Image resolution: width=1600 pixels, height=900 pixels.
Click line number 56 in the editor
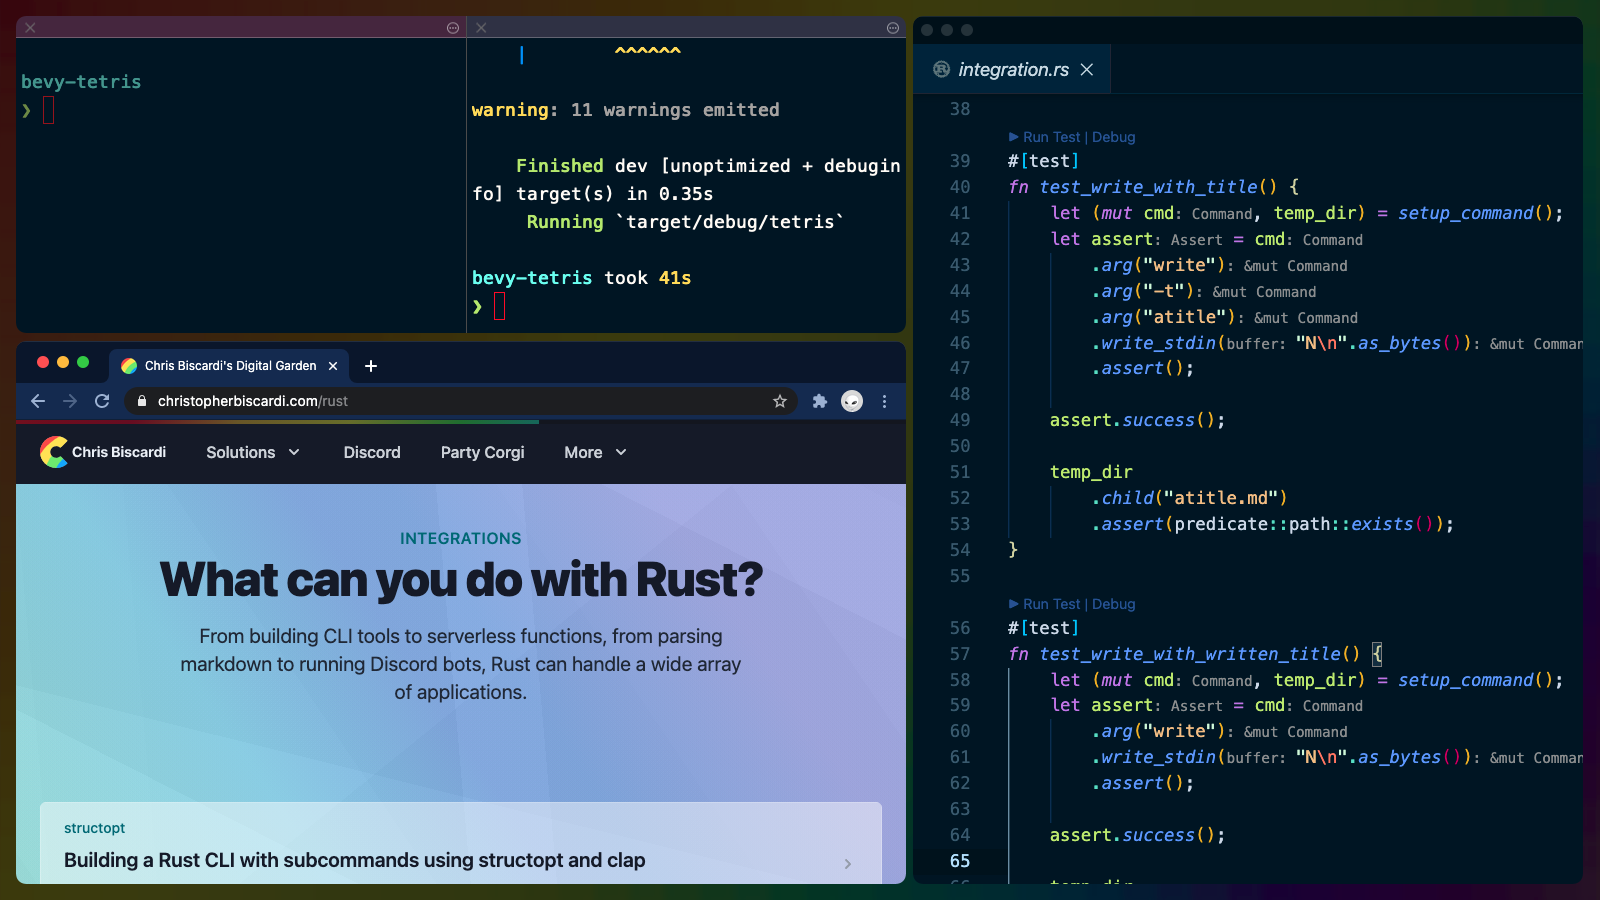point(960,628)
